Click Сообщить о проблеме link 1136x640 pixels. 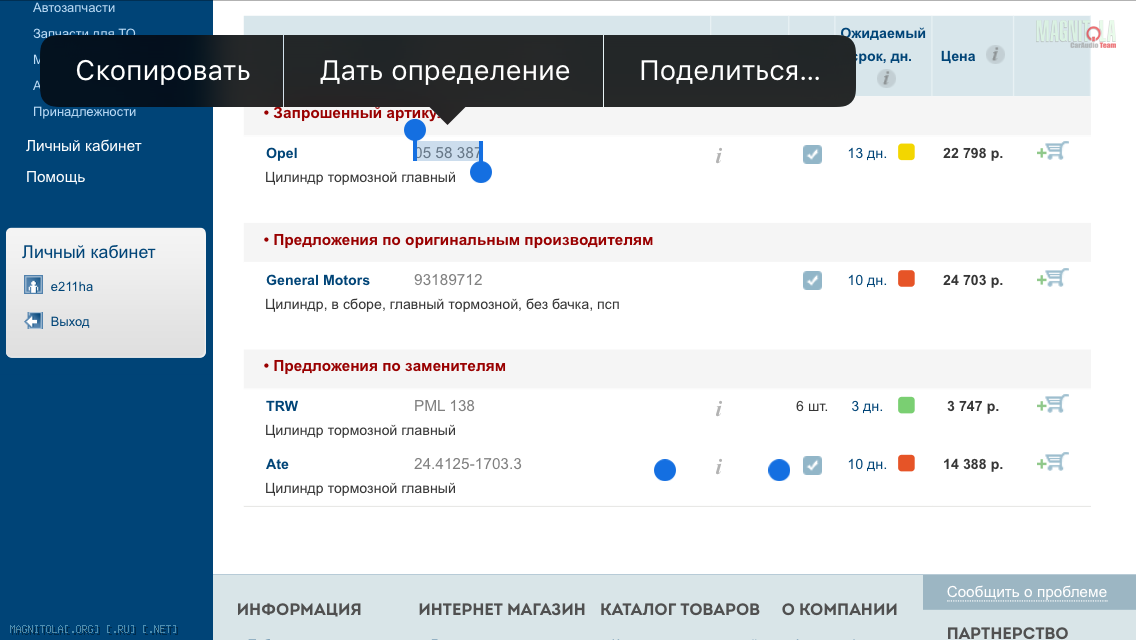(1027, 592)
